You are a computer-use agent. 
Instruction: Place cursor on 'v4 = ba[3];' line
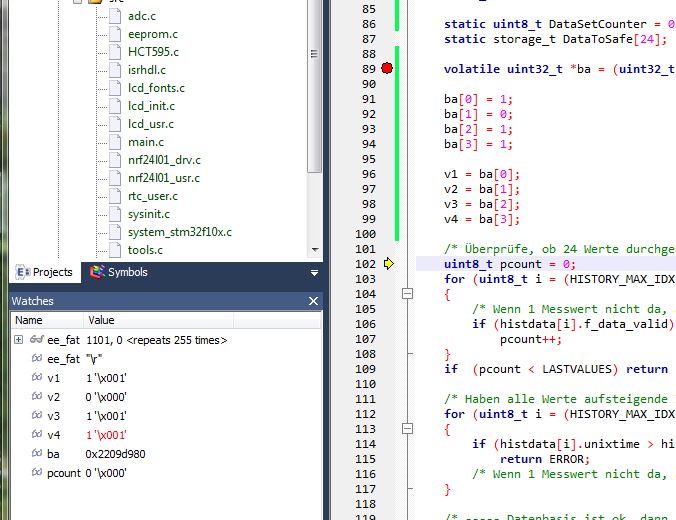pyautogui.click(x=482, y=219)
